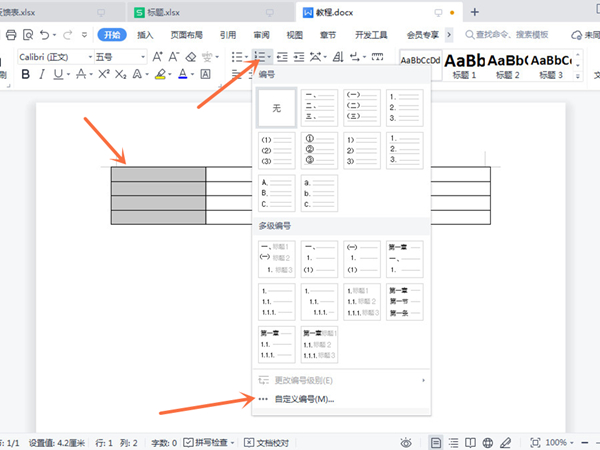Toggle bold formatting
Viewport: 600px width, 450px height.
click(25, 75)
